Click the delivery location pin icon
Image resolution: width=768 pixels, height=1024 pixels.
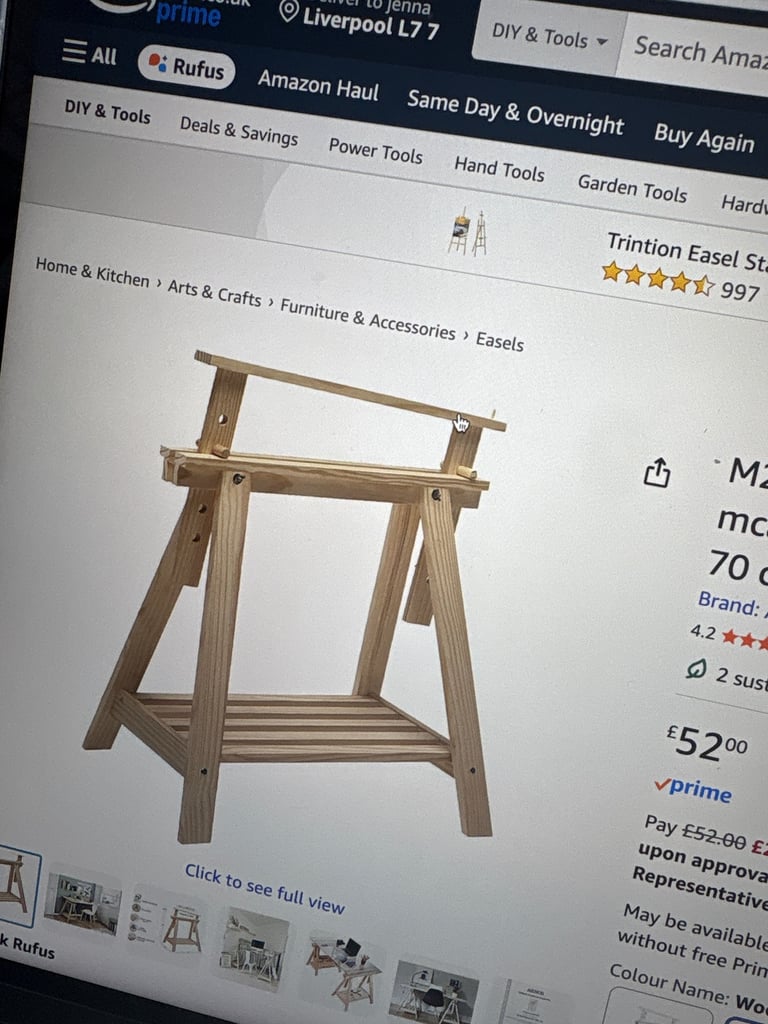(x=289, y=10)
